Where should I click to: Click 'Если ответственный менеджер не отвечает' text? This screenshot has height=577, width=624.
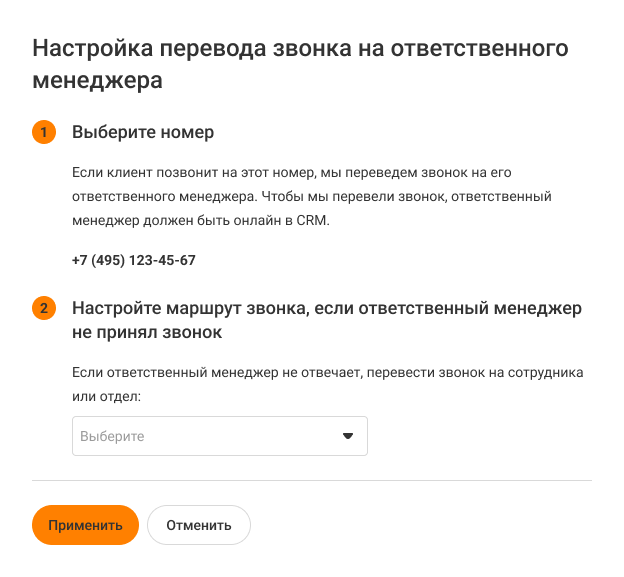coord(216,373)
